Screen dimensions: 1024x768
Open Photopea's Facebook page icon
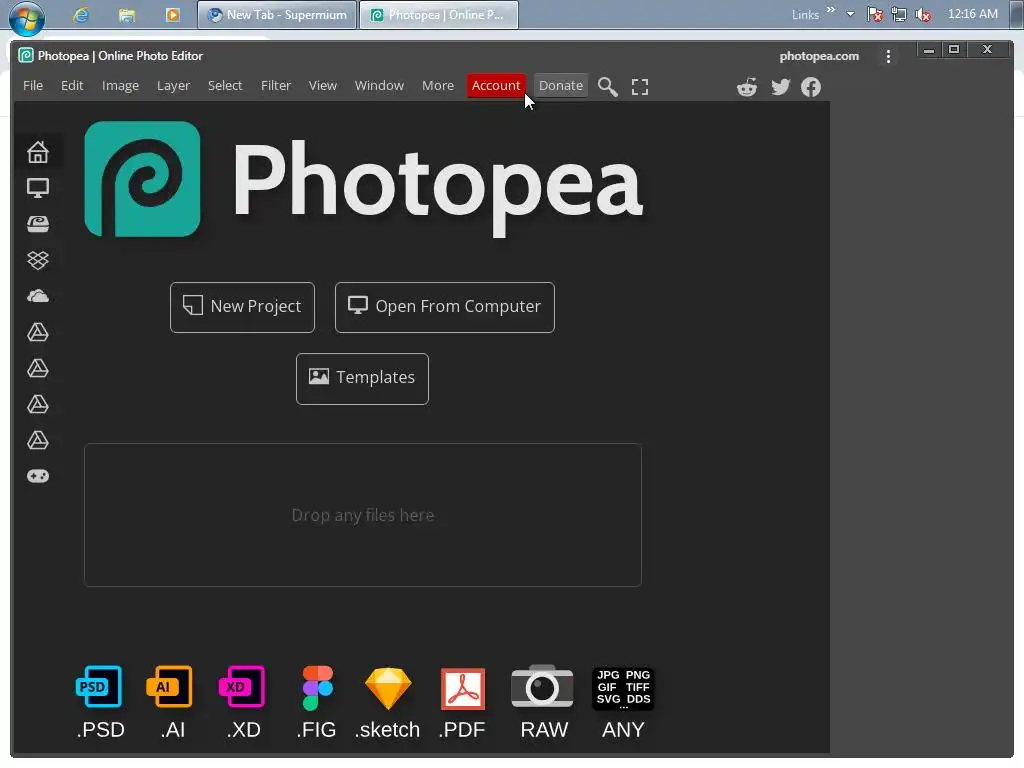coord(811,87)
